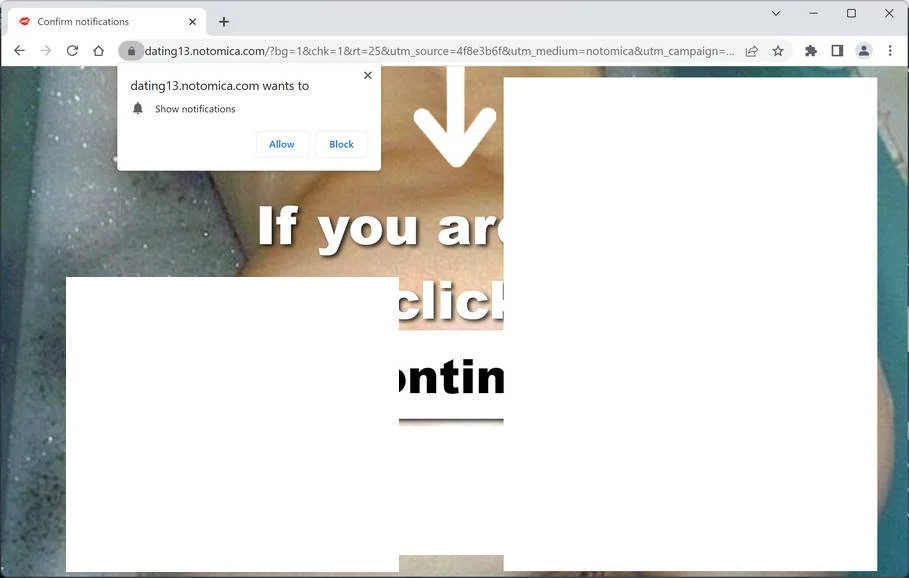Open the profile avatar menu
The height and width of the screenshot is (578, 909).
864,51
